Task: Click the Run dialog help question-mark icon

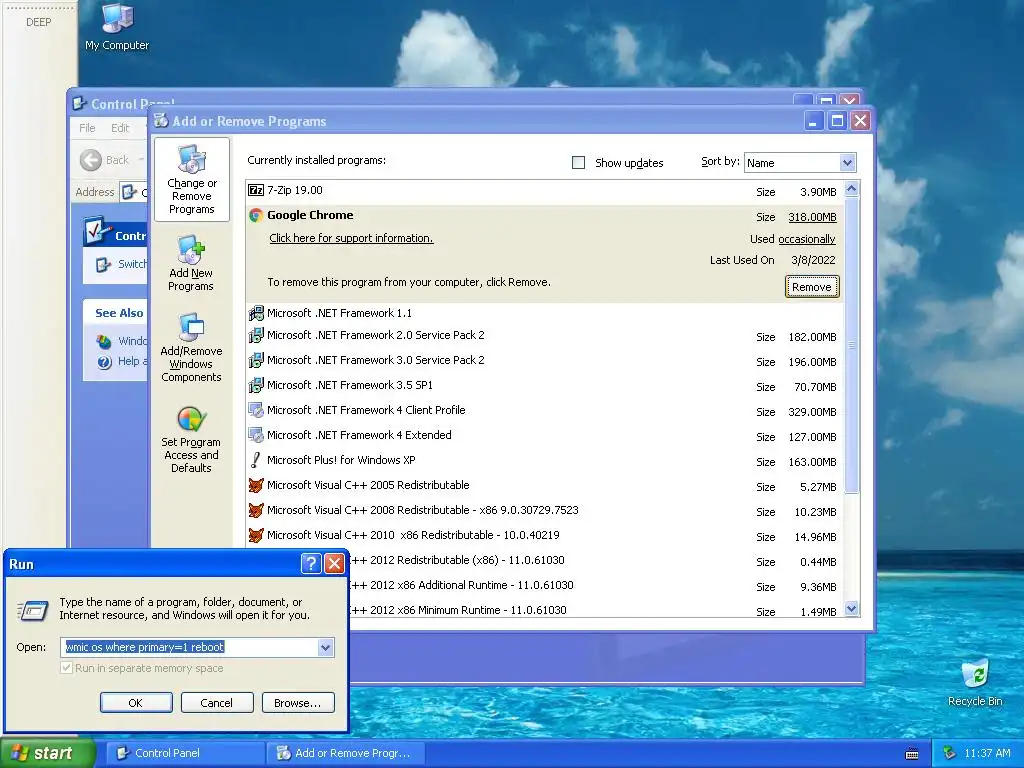Action: coord(311,564)
